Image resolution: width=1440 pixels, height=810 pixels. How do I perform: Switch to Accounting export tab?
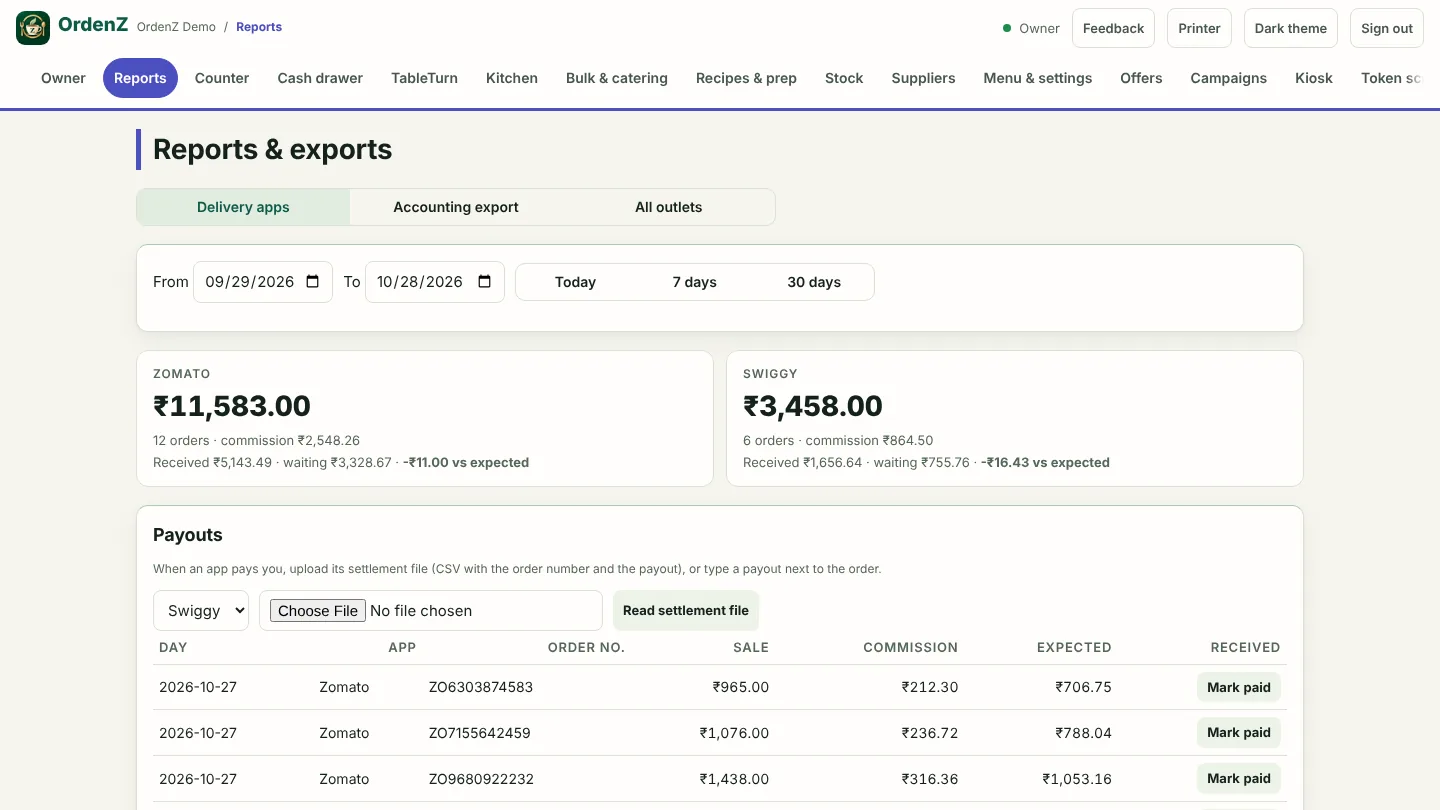click(x=456, y=207)
